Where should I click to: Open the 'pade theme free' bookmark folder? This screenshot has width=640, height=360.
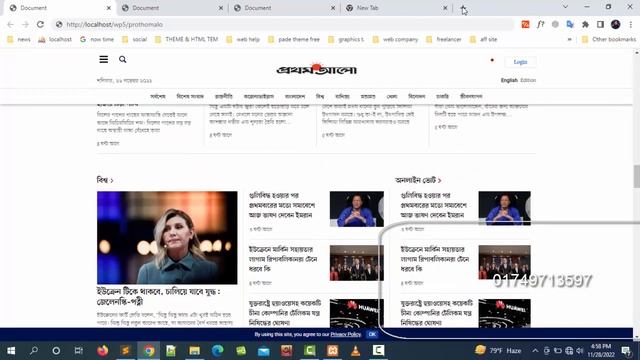click(x=294, y=39)
